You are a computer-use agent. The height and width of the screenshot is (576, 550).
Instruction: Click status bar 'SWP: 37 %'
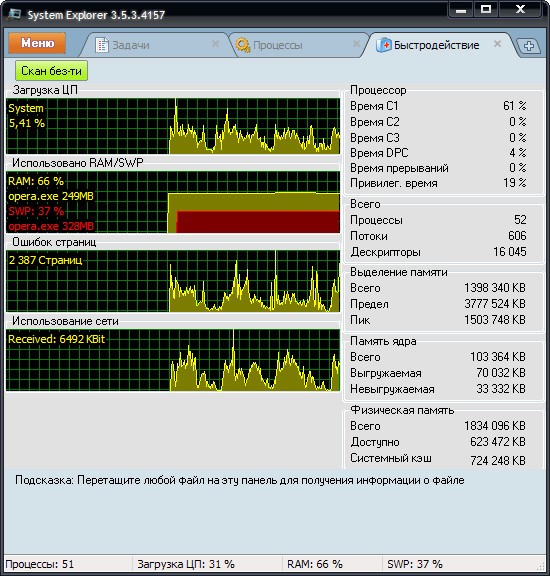(415, 564)
